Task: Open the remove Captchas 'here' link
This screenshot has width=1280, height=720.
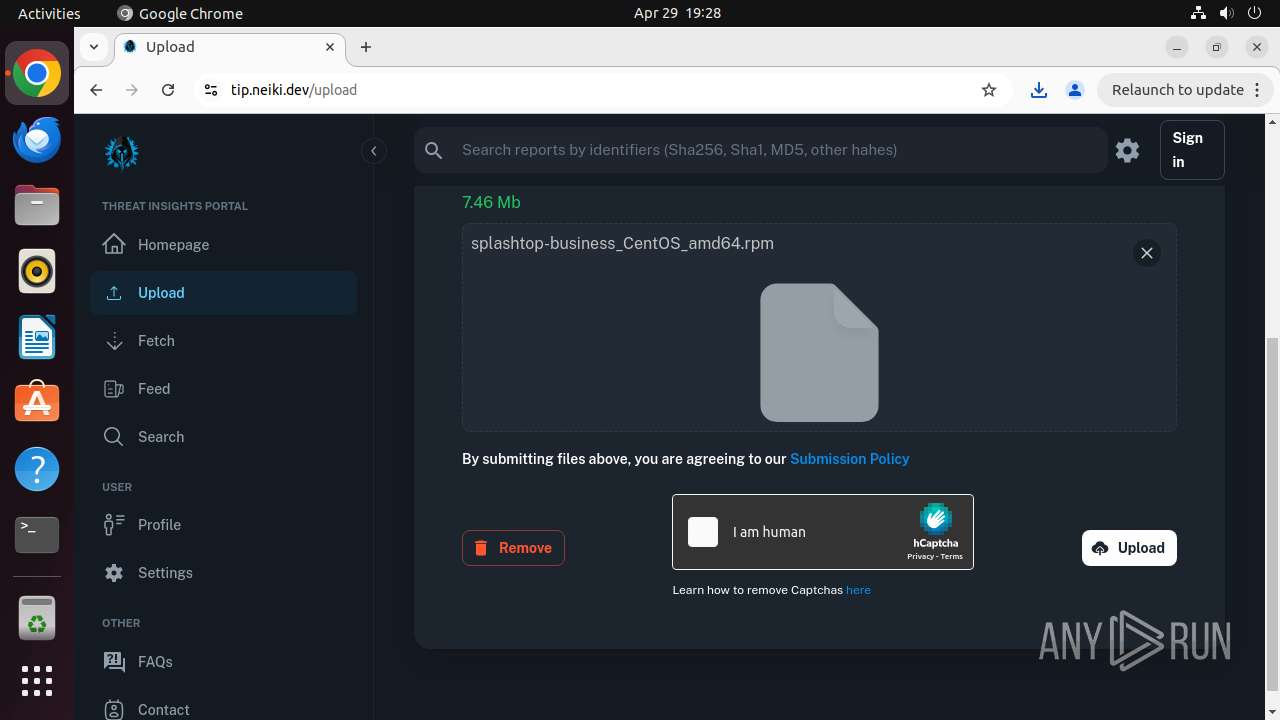Action: tap(858, 590)
